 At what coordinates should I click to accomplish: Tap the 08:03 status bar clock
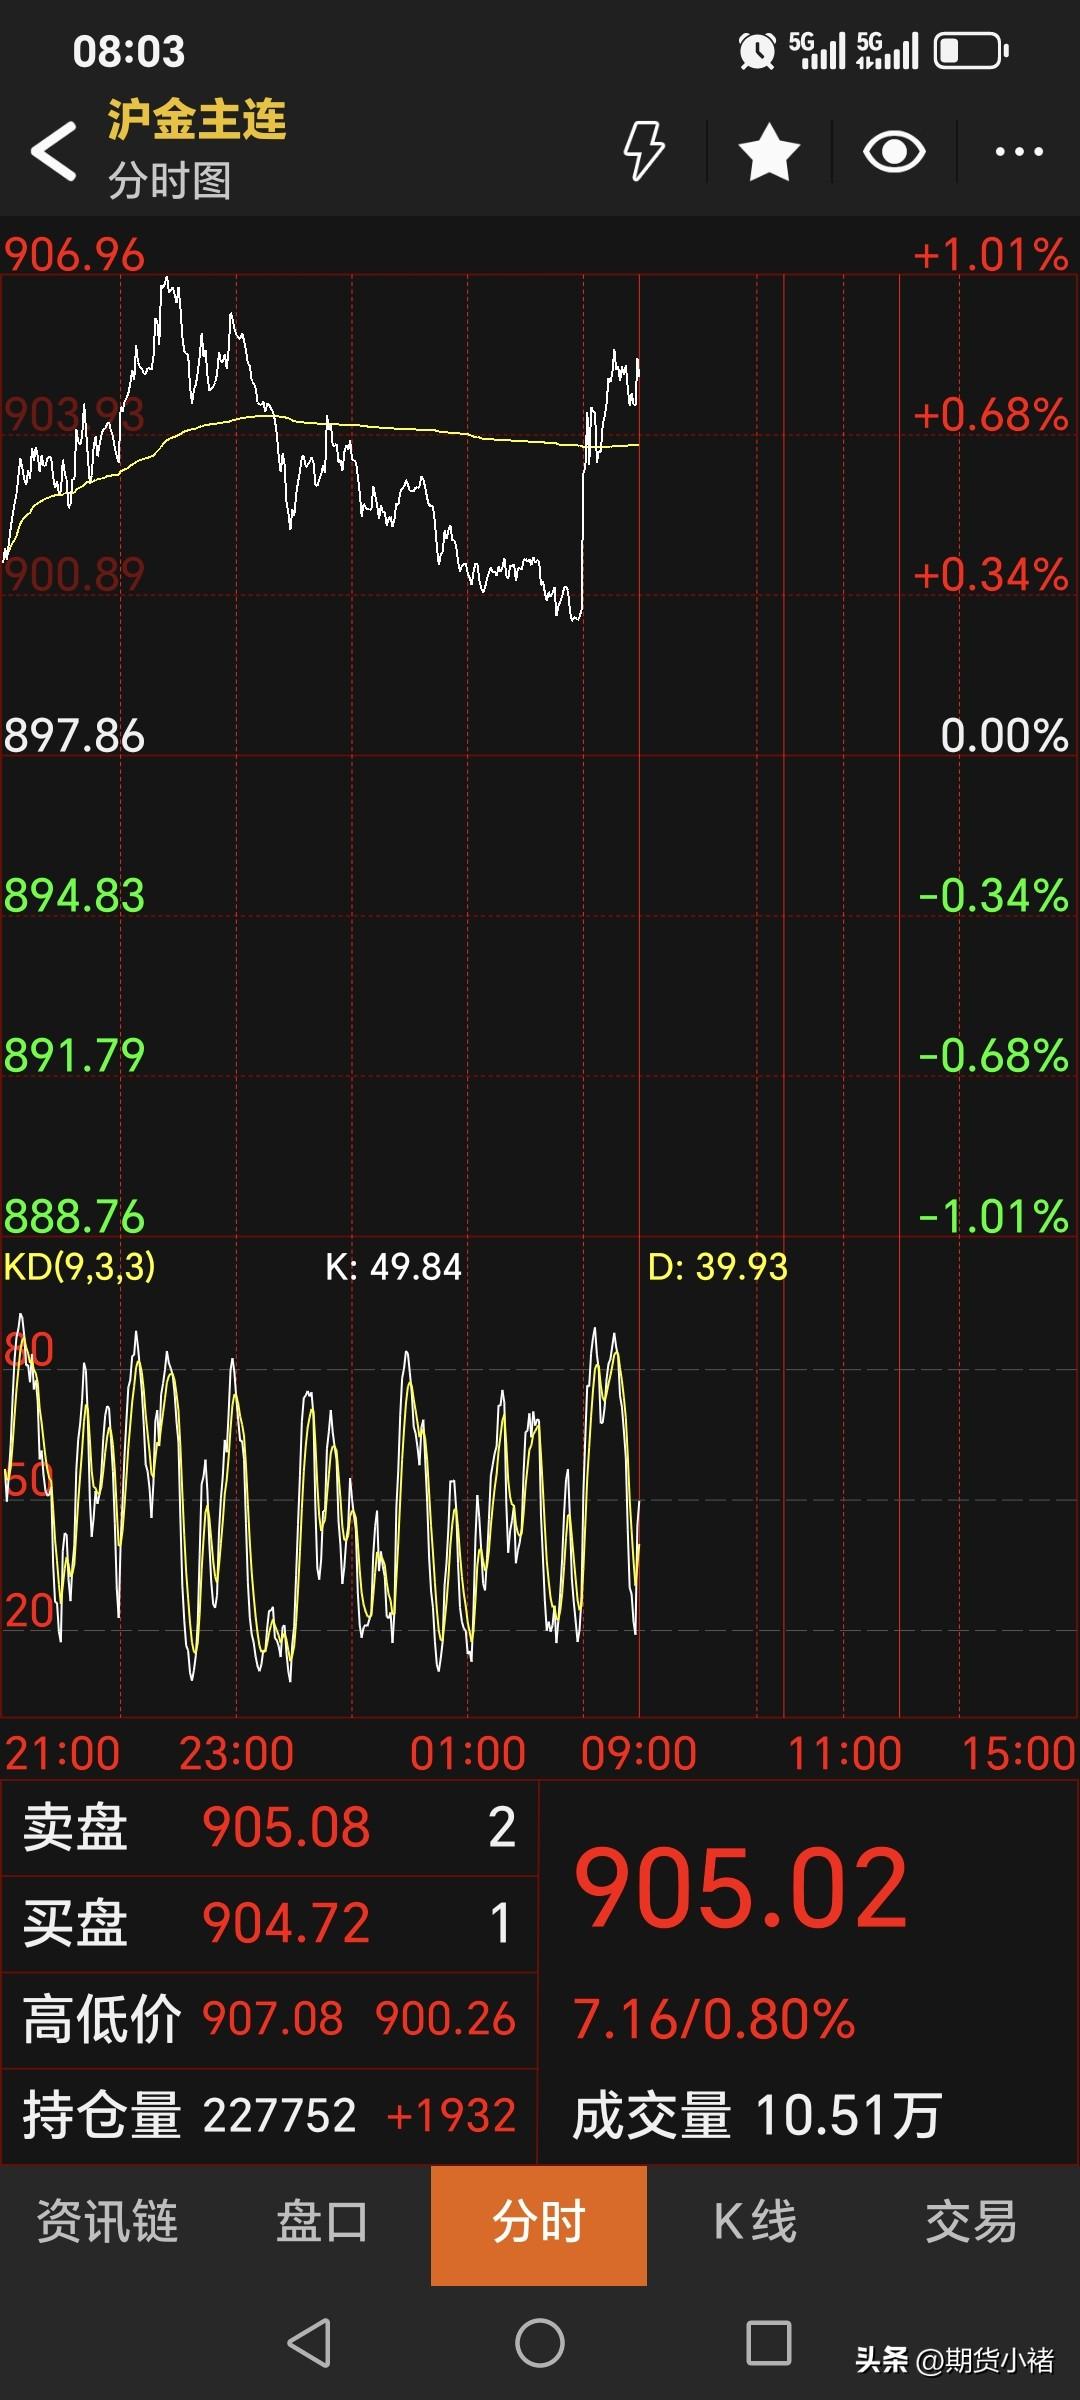click(x=129, y=51)
